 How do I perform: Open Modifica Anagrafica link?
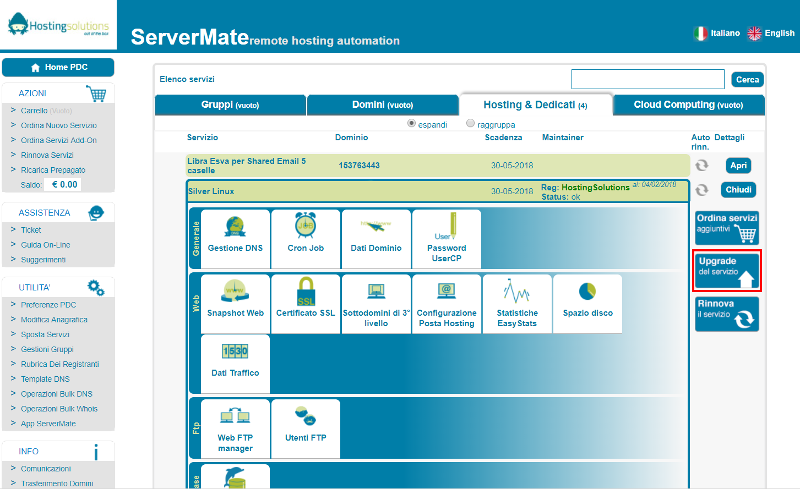[54, 320]
